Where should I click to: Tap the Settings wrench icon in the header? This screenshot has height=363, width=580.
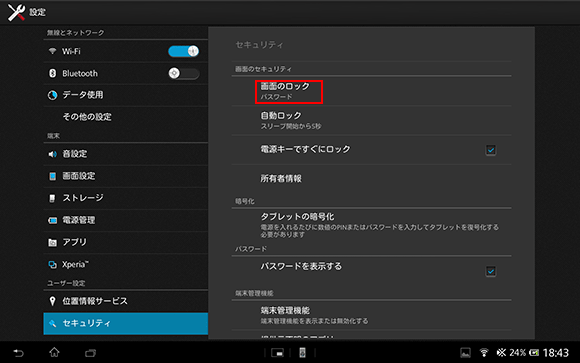tap(16, 12)
